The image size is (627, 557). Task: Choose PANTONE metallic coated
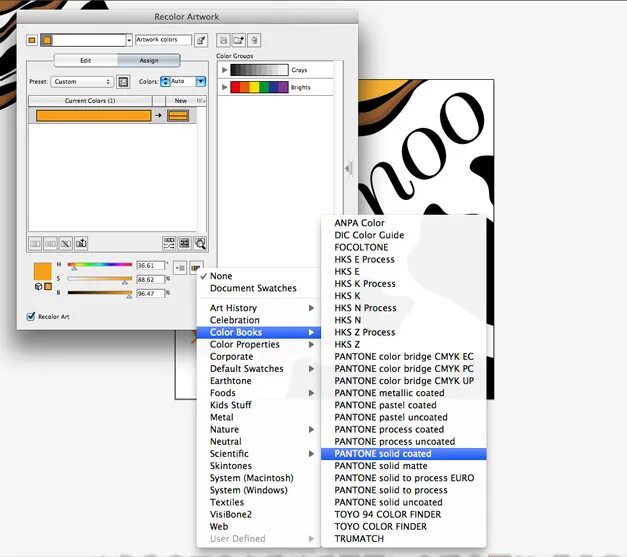point(403,393)
